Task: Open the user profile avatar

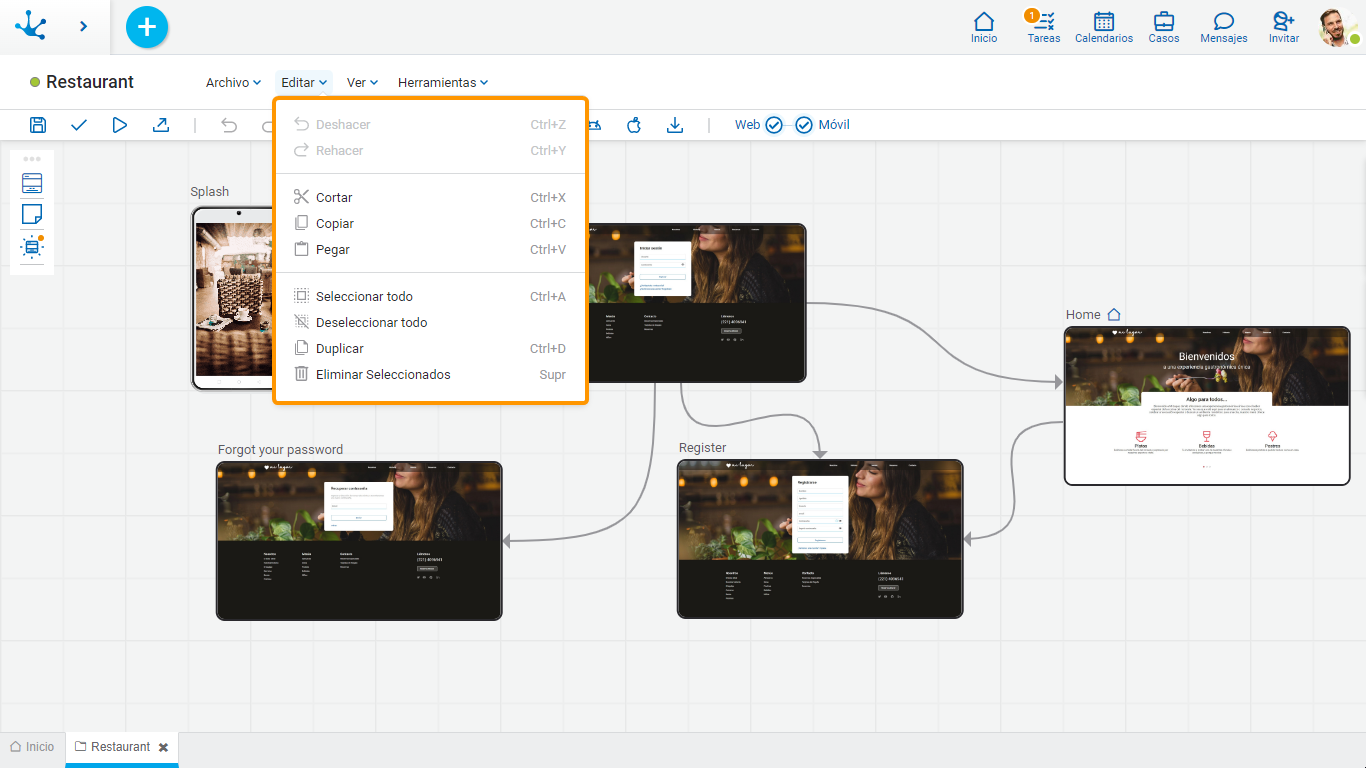Action: [x=1338, y=27]
